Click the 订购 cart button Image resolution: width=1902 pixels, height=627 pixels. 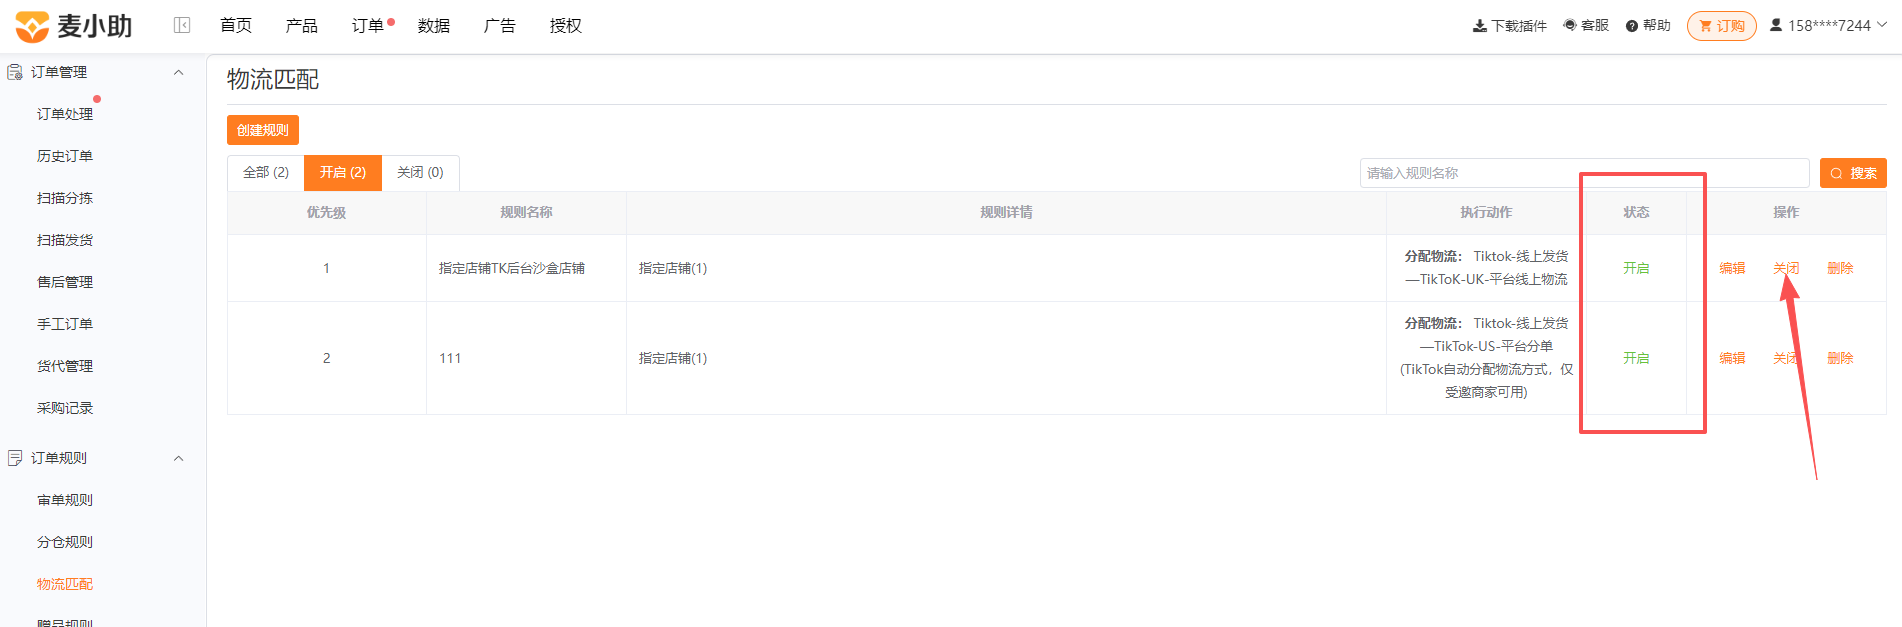[x=1721, y=26]
